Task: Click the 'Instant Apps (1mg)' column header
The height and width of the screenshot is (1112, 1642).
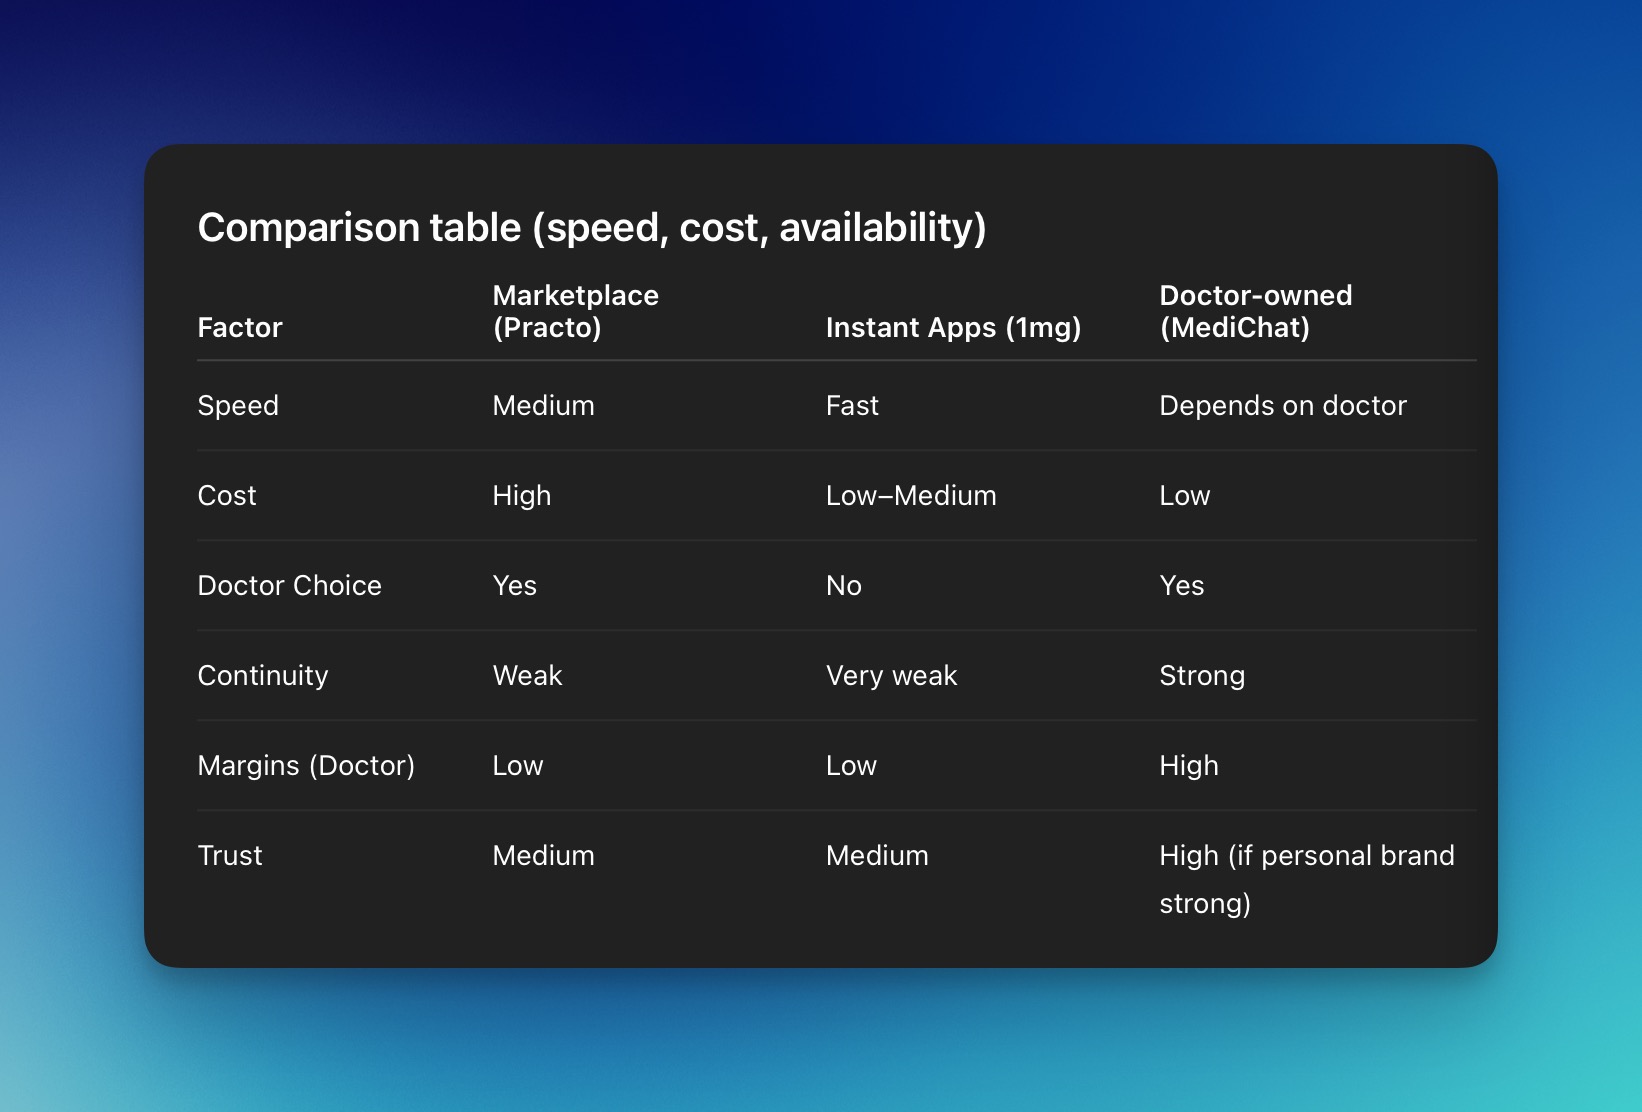Action: tap(953, 328)
